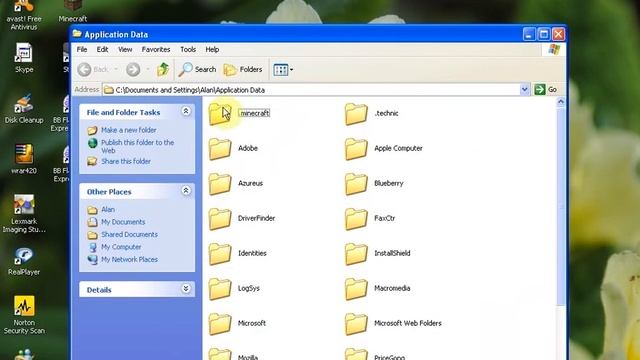
Task: Select the DriverFinder folder icon
Action: click(220, 219)
